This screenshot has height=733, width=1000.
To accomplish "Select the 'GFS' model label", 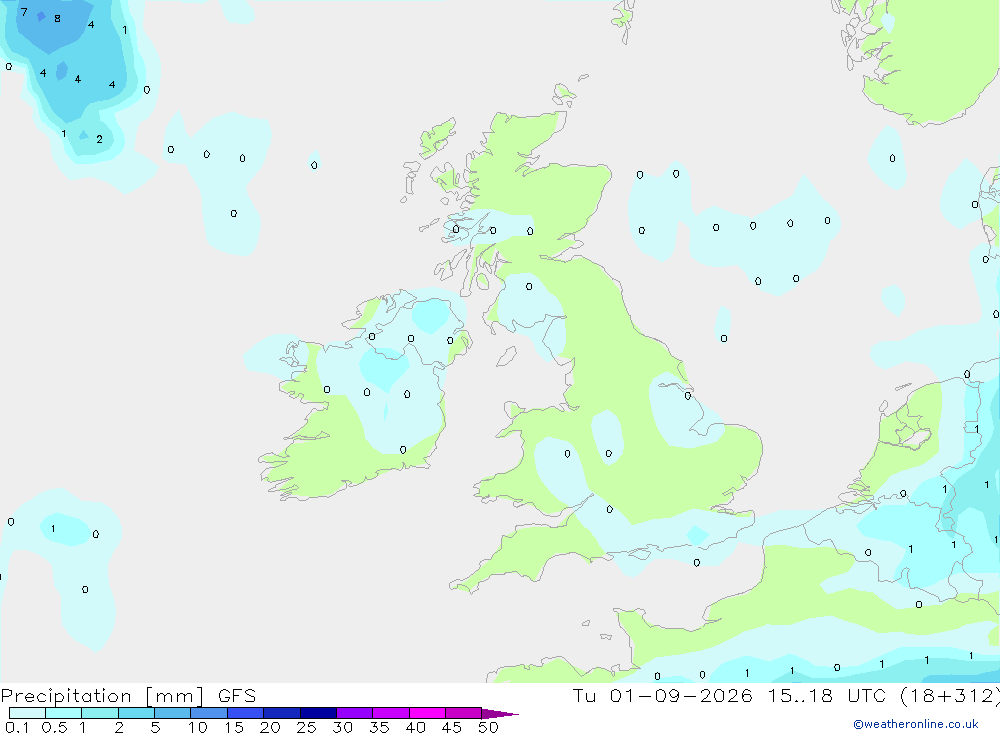I will click(237, 695).
